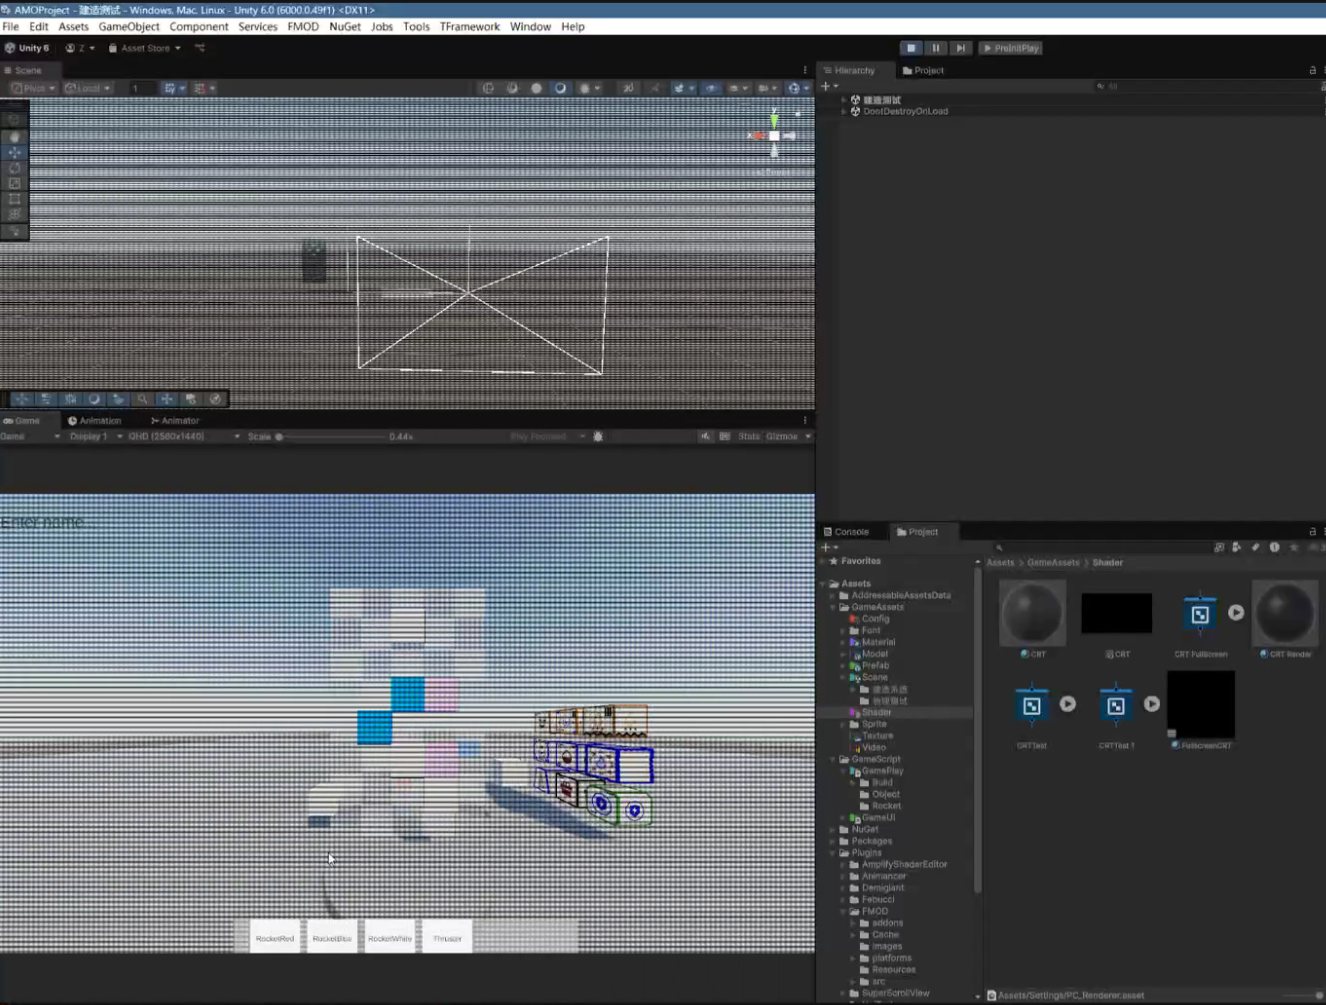The image size is (1326, 1005).
Task: Select the Rect tool in the Scene toolbar
Action: click(x=14, y=199)
